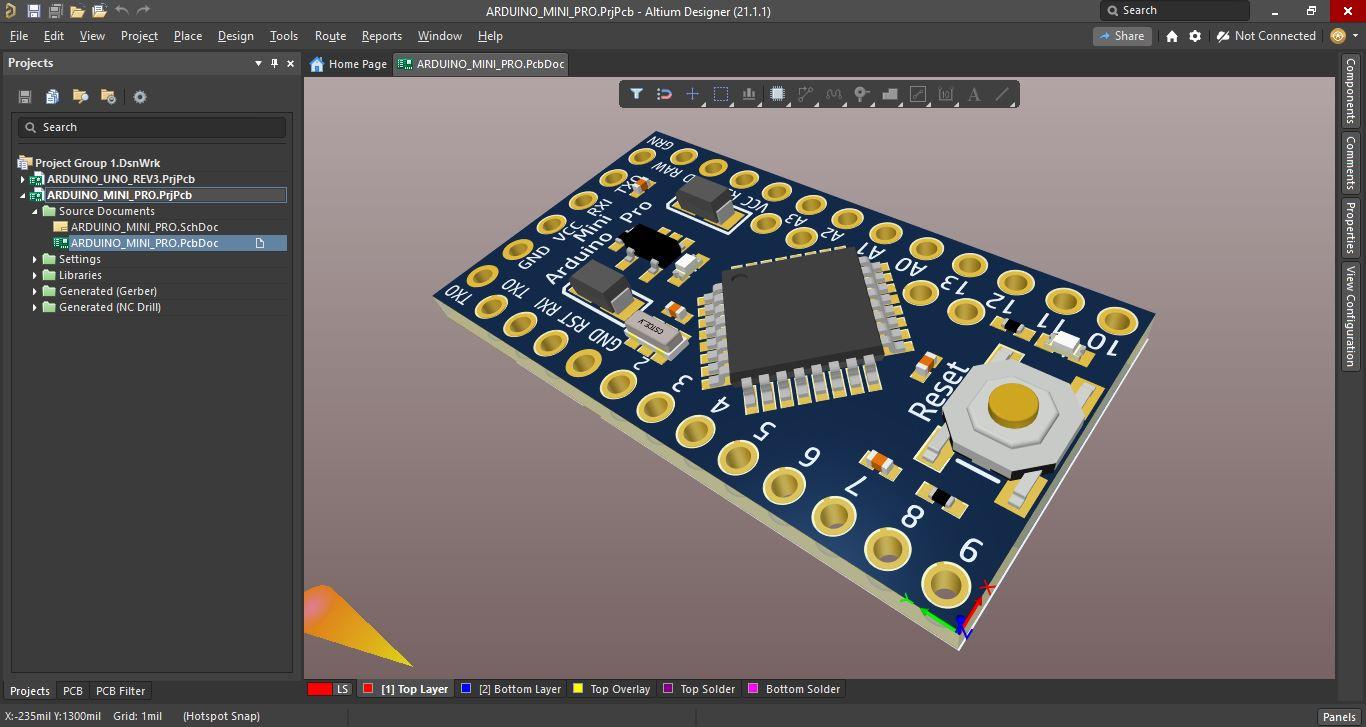Select the Bottom Solder layer tab
1366x727 pixels.
(794, 689)
